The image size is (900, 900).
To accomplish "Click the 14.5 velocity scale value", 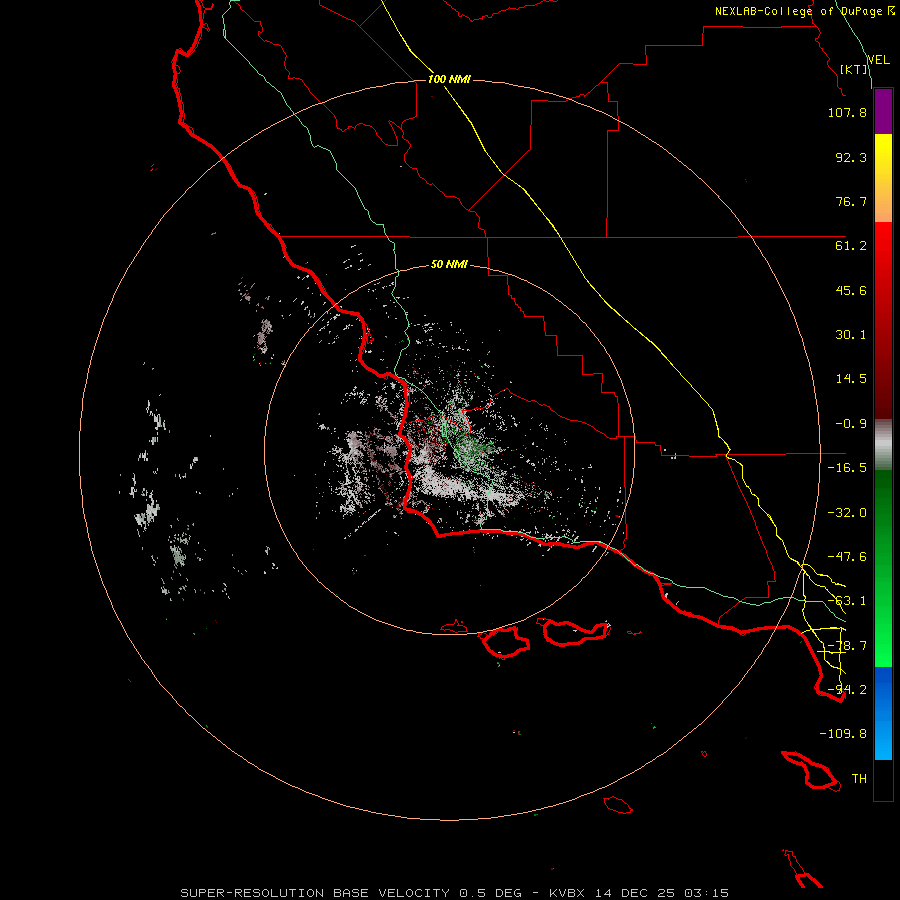I will (x=851, y=379).
